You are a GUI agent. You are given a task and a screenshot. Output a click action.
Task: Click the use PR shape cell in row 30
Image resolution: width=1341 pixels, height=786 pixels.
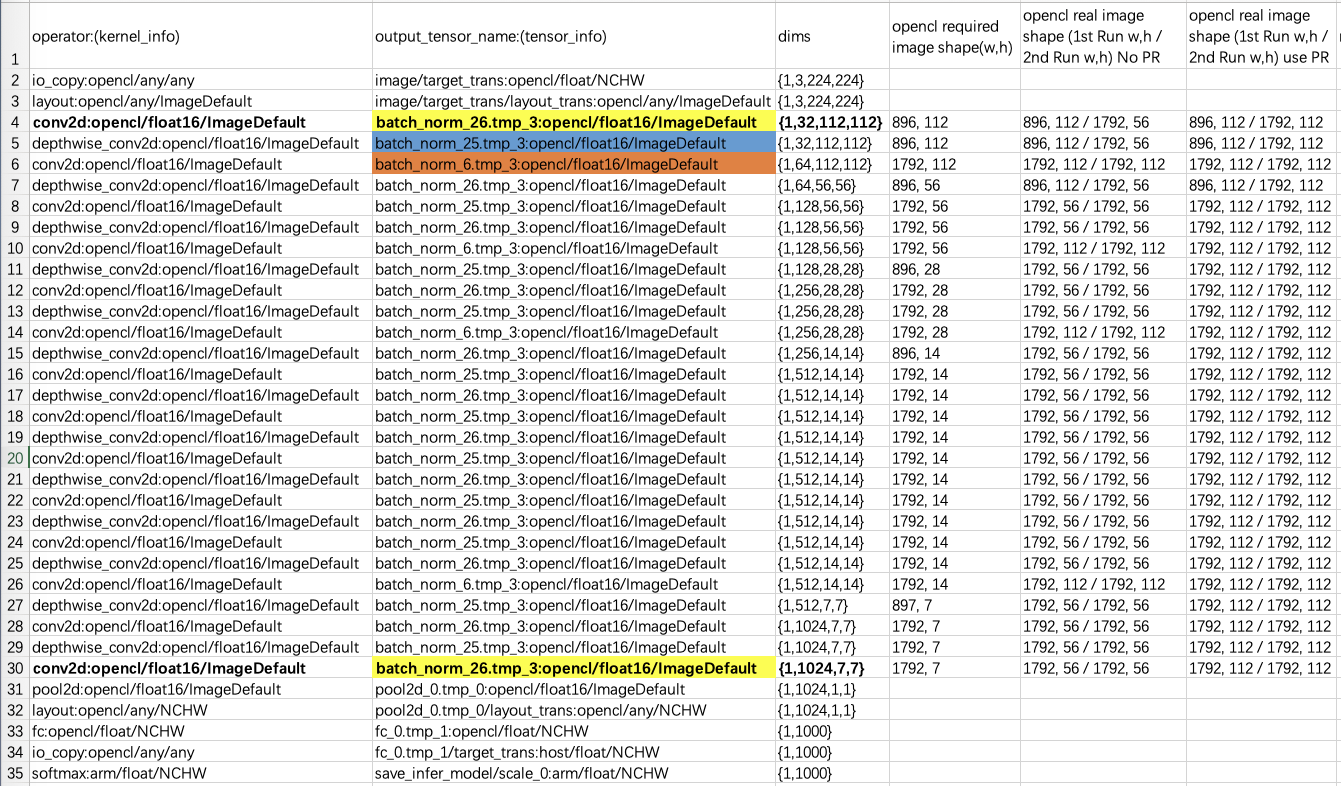[1260, 668]
